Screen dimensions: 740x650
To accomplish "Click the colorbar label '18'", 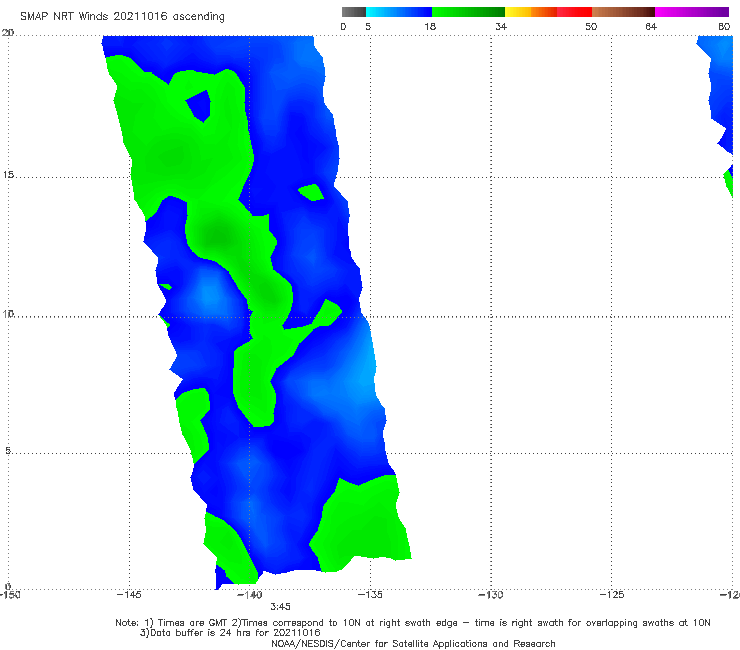I will (430, 26).
